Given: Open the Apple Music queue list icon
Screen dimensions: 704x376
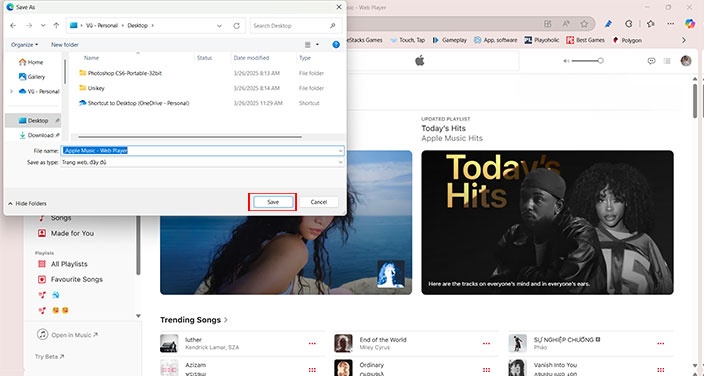Looking at the screenshot, I should point(667,61).
